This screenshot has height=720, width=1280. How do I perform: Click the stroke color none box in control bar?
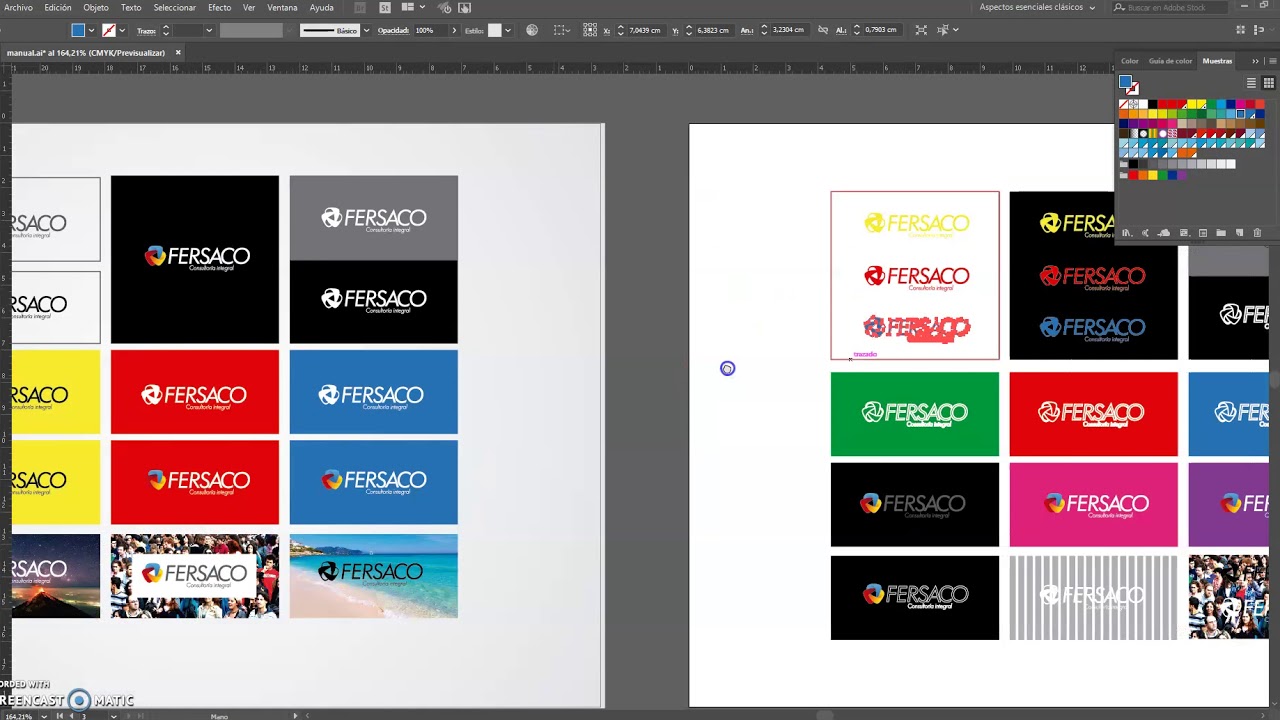(109, 30)
